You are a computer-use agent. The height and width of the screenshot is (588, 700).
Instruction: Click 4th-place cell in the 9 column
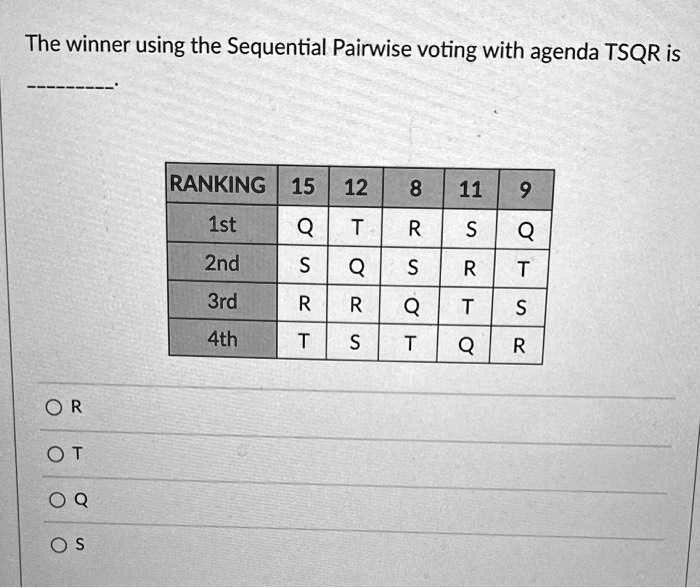[x=517, y=346]
